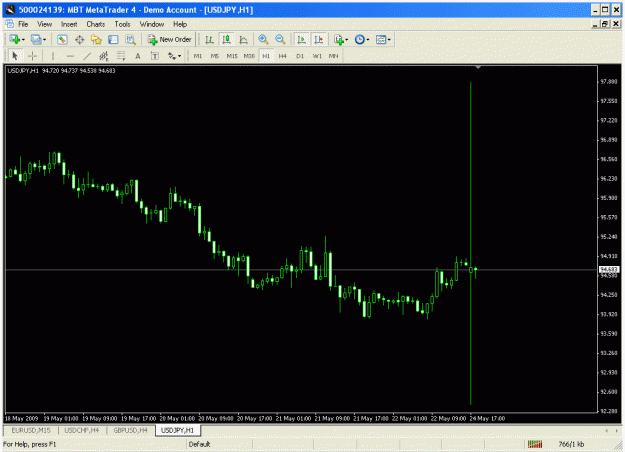Click the current price label 94.683

tap(609, 270)
